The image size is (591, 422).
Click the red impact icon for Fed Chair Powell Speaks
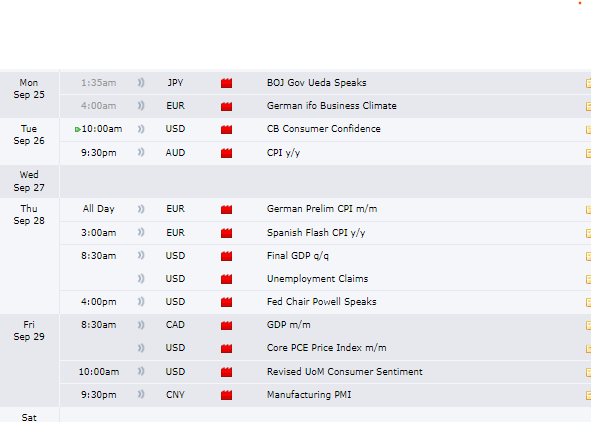(227, 302)
